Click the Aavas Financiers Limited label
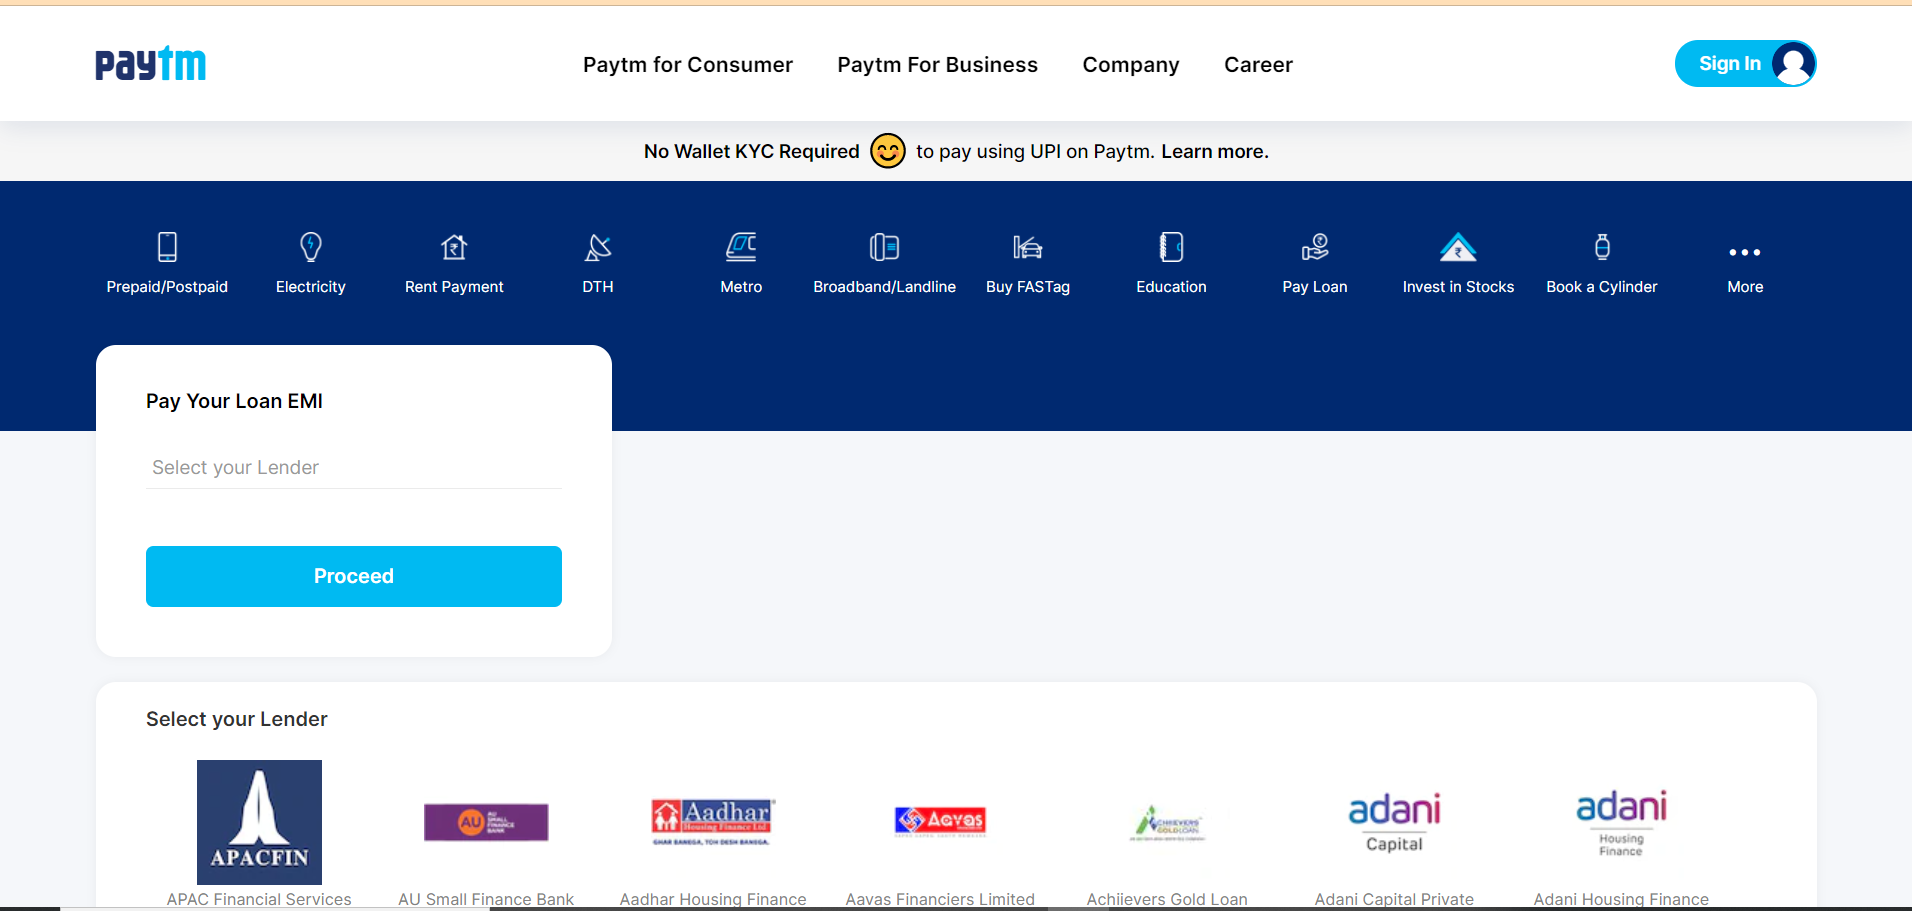The height and width of the screenshot is (911, 1912). pos(940,899)
